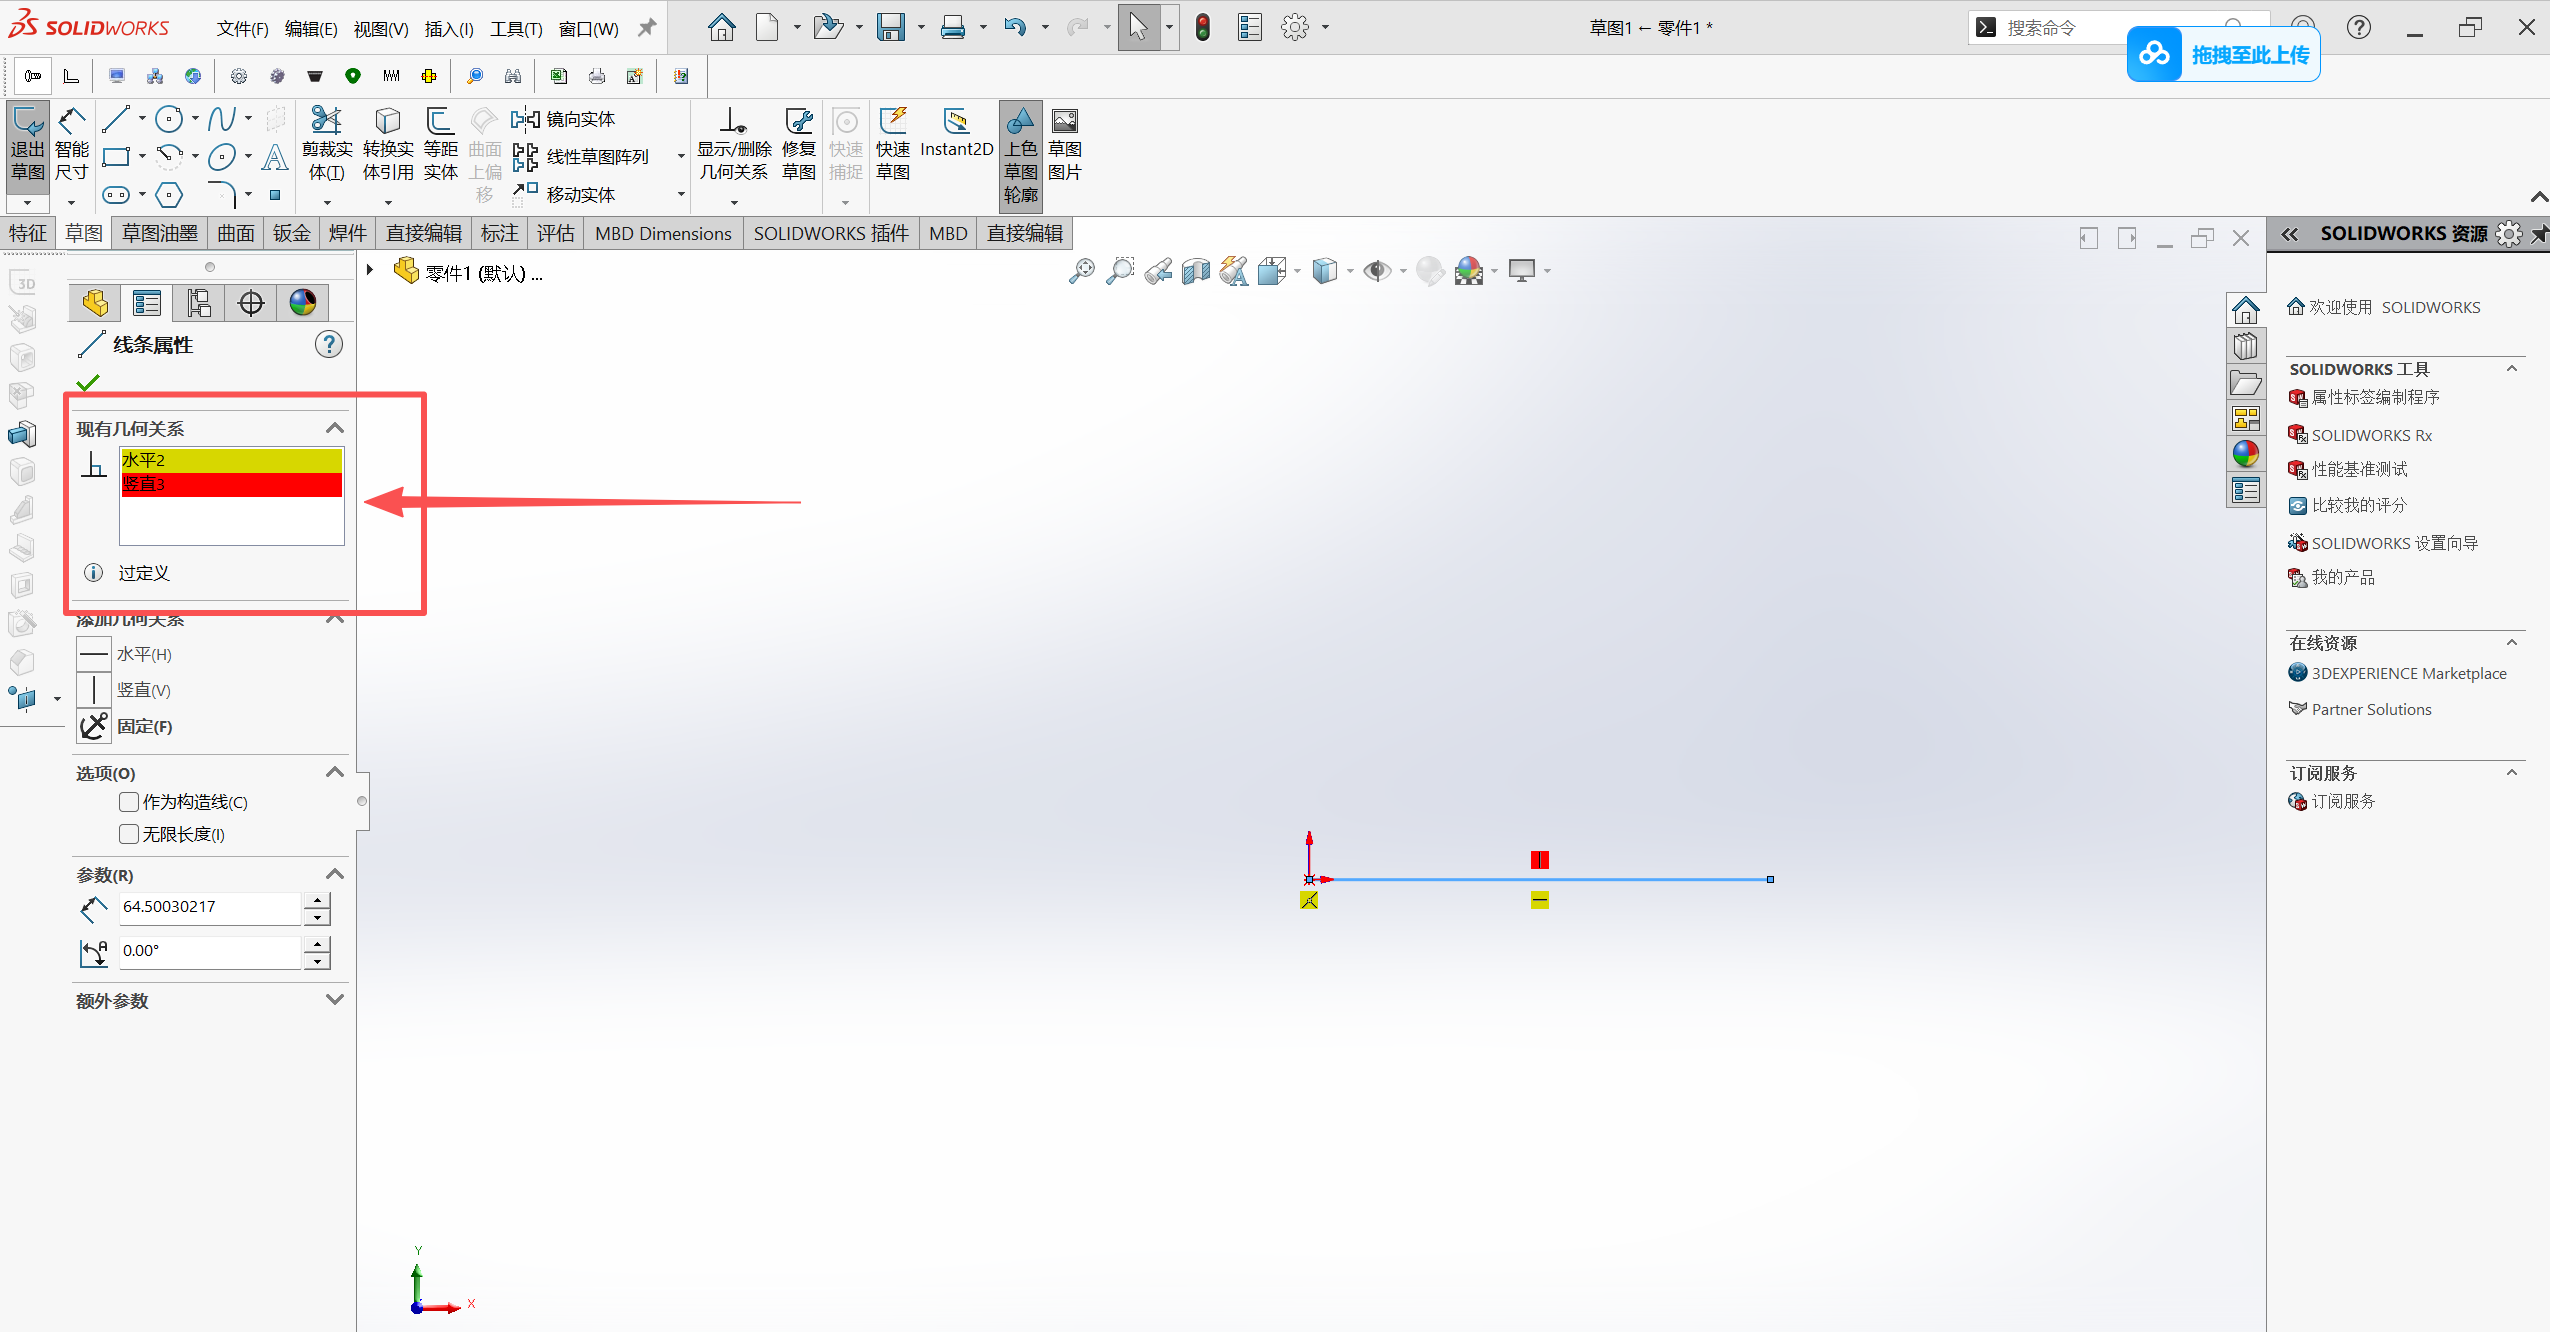2550x1332 pixels.
Task: Open the 3DEXPERIENCE Marketplace link
Action: (2408, 673)
